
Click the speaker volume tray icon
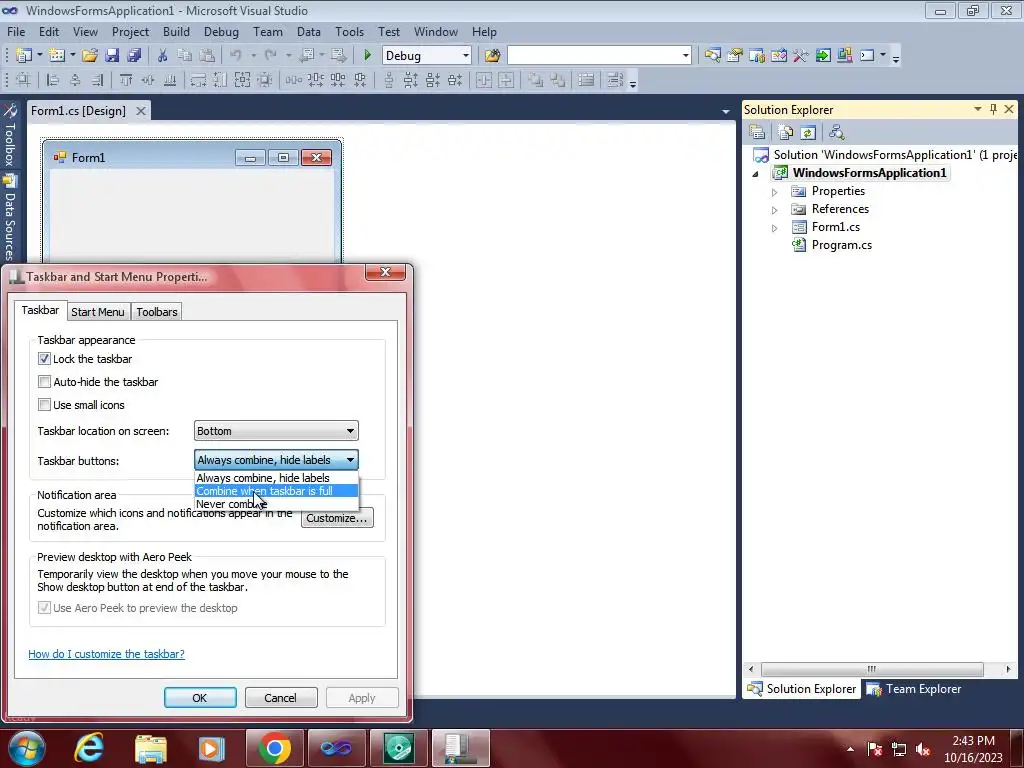(x=923, y=749)
